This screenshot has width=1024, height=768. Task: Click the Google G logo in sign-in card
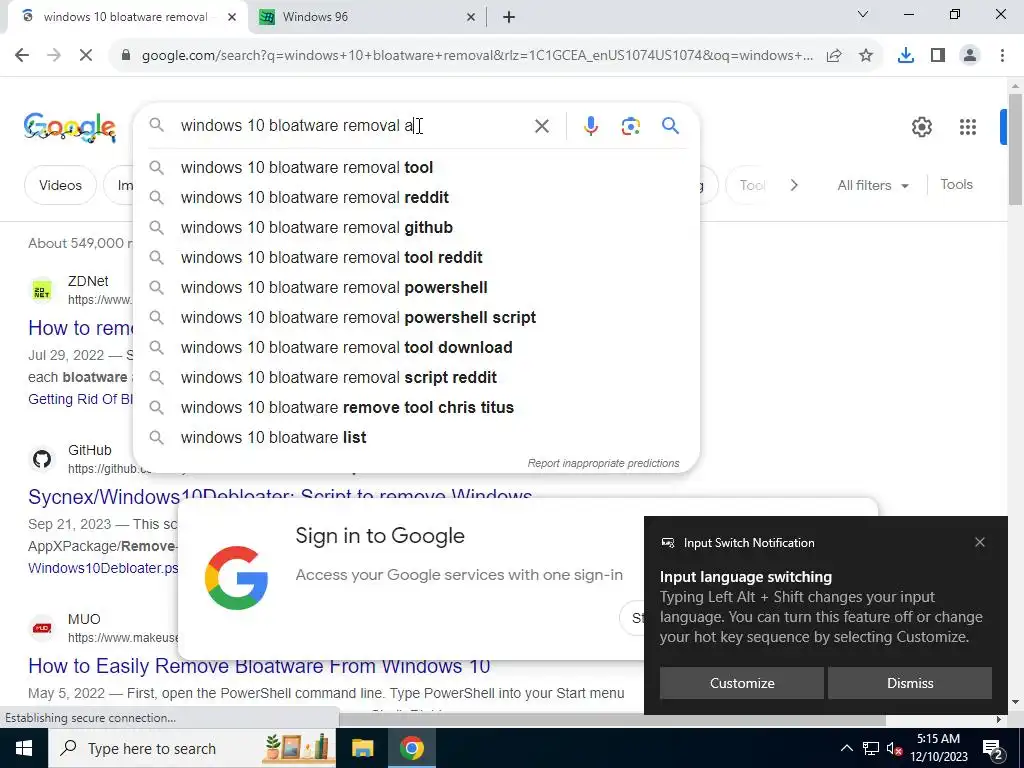click(236, 578)
